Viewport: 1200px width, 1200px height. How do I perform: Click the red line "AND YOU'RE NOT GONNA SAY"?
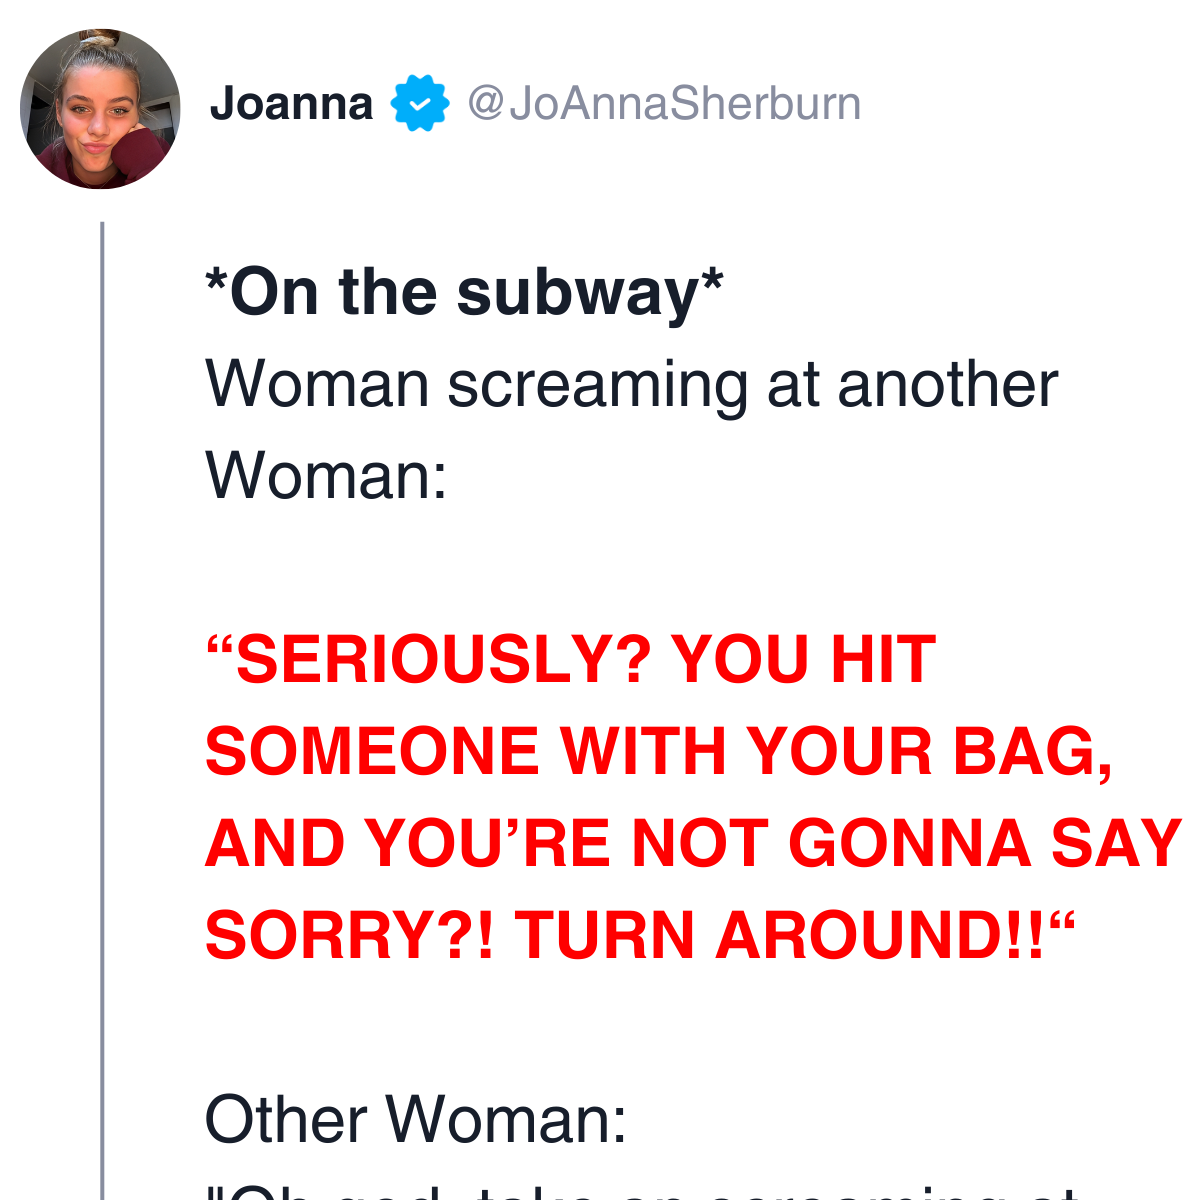click(x=693, y=843)
